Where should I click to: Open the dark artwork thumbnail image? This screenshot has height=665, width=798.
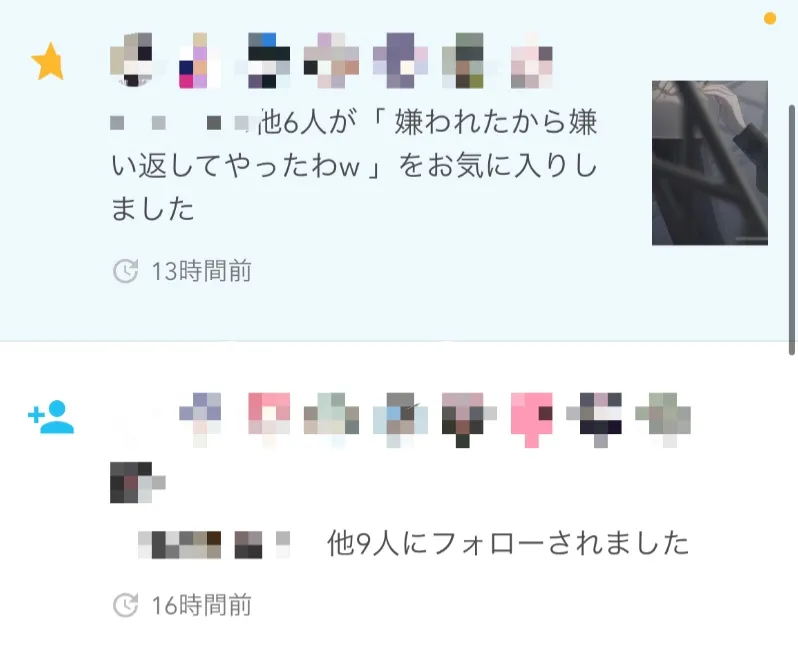710,163
